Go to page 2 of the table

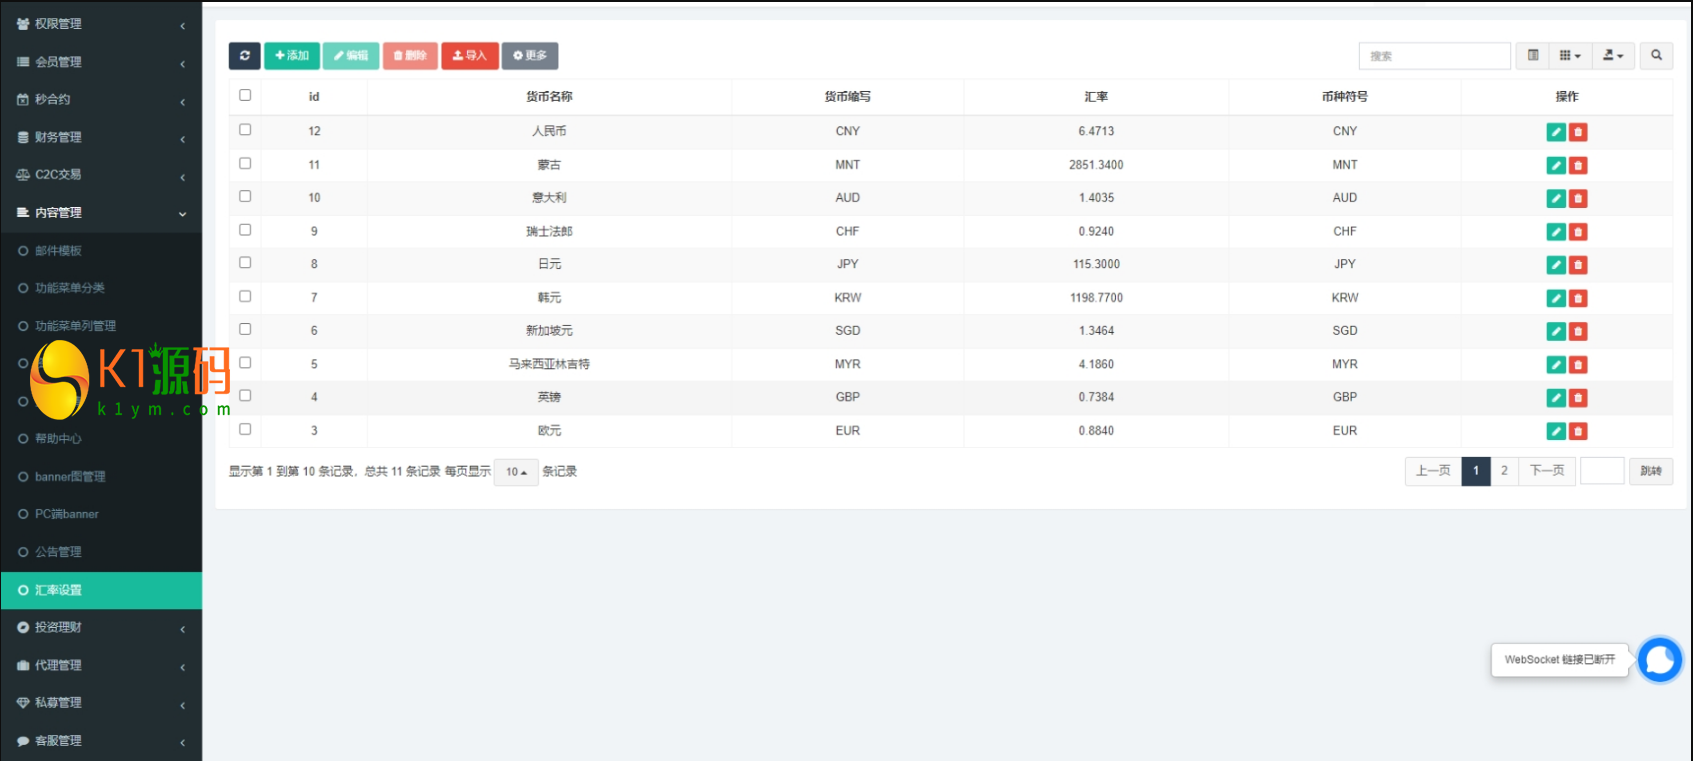(1504, 471)
